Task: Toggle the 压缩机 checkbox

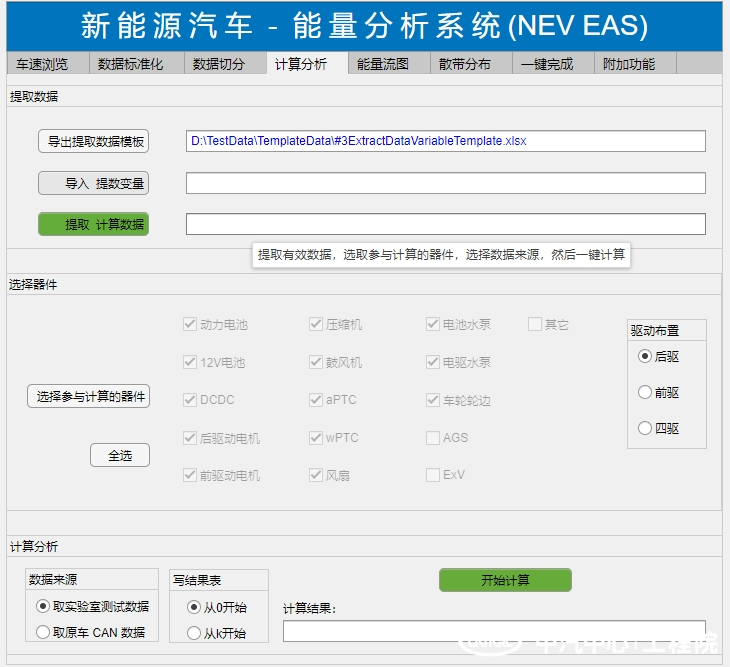Action: 316,324
